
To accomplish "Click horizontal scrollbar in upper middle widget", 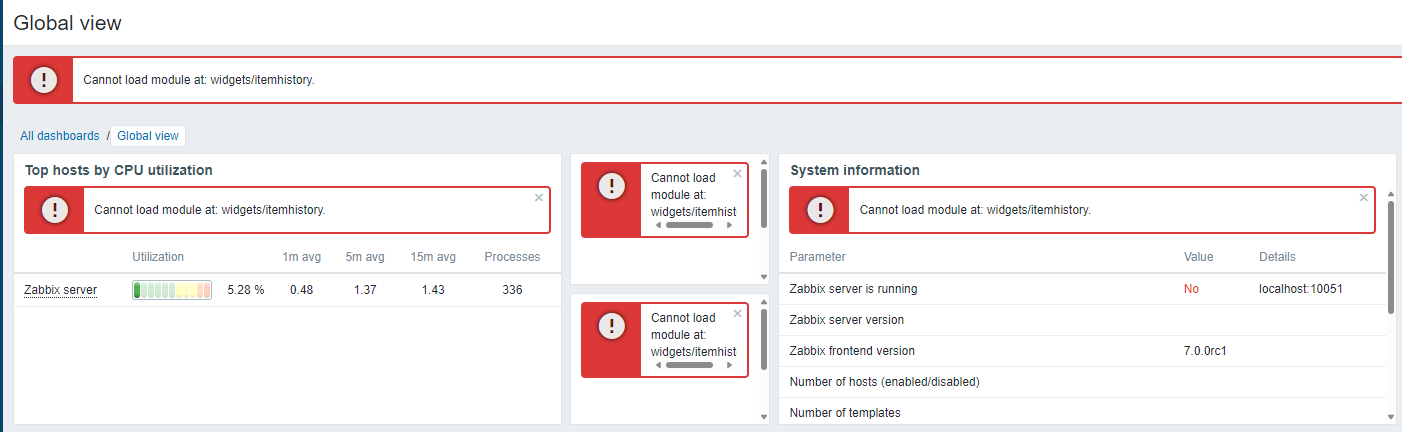I will pyautogui.click(x=689, y=225).
